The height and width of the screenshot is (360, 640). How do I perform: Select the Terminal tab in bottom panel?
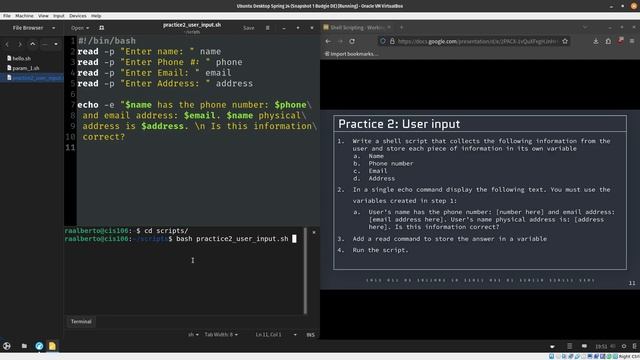coord(81,322)
